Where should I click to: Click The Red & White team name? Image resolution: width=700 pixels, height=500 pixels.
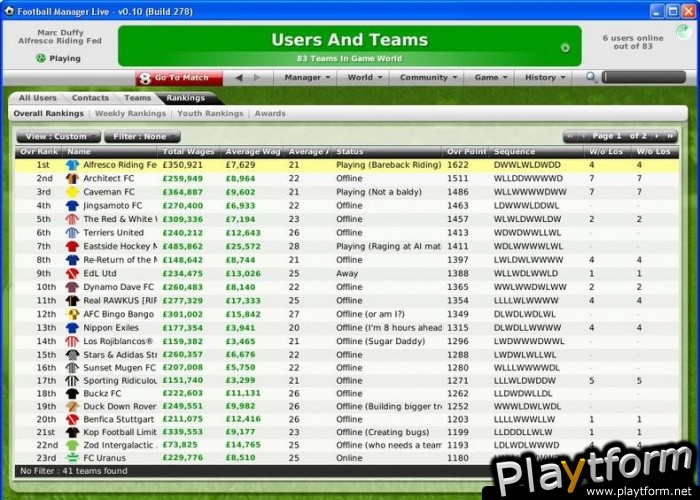(x=120, y=219)
